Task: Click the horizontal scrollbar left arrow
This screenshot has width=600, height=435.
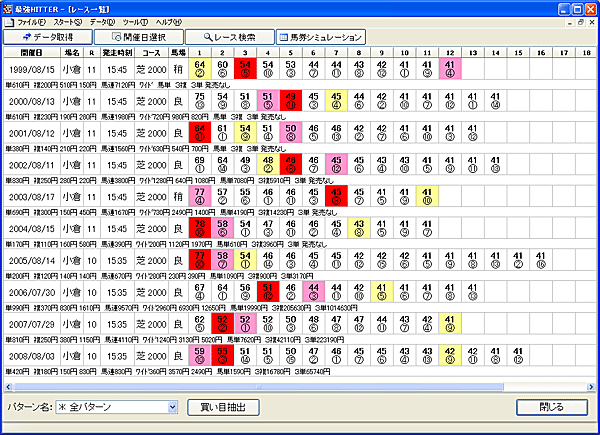Action: (x=8, y=387)
